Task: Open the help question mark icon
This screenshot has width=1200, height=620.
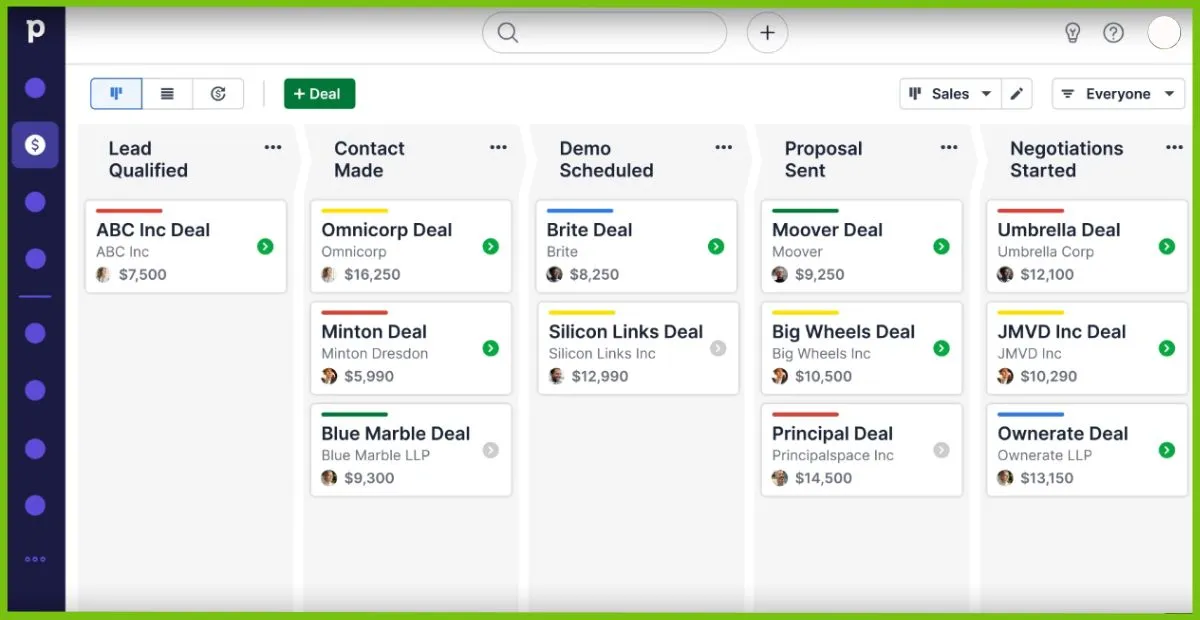Action: (1113, 33)
